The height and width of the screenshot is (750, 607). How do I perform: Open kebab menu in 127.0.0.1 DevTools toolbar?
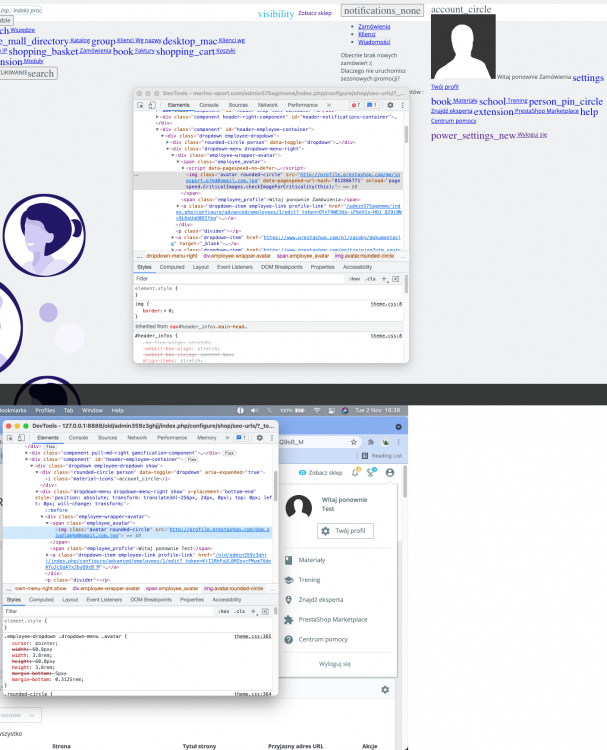(272, 438)
